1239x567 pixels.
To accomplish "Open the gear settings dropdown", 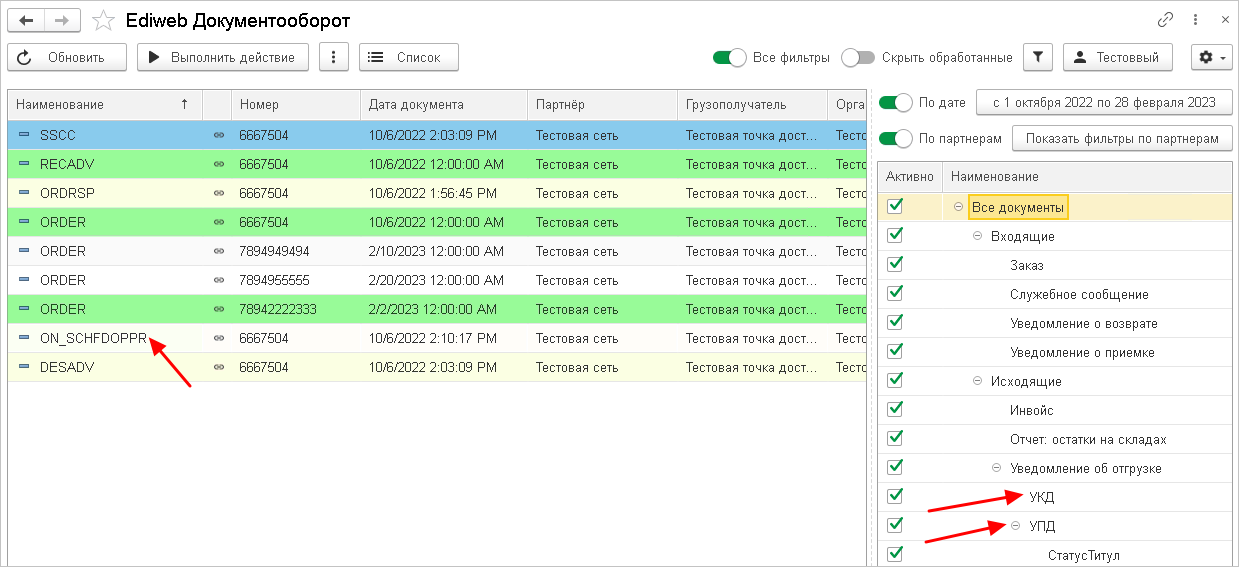I will coord(1211,58).
